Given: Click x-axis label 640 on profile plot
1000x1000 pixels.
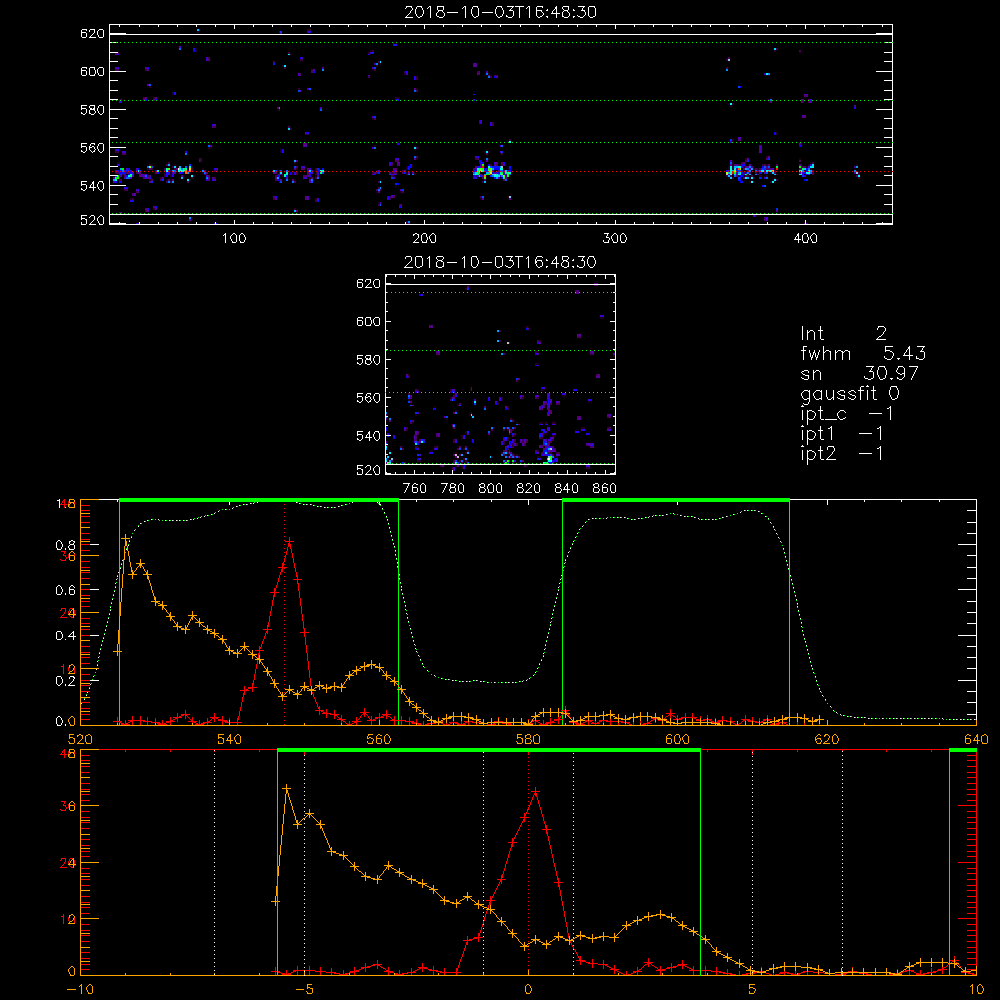Looking at the screenshot, I should pyautogui.click(x=976, y=739).
